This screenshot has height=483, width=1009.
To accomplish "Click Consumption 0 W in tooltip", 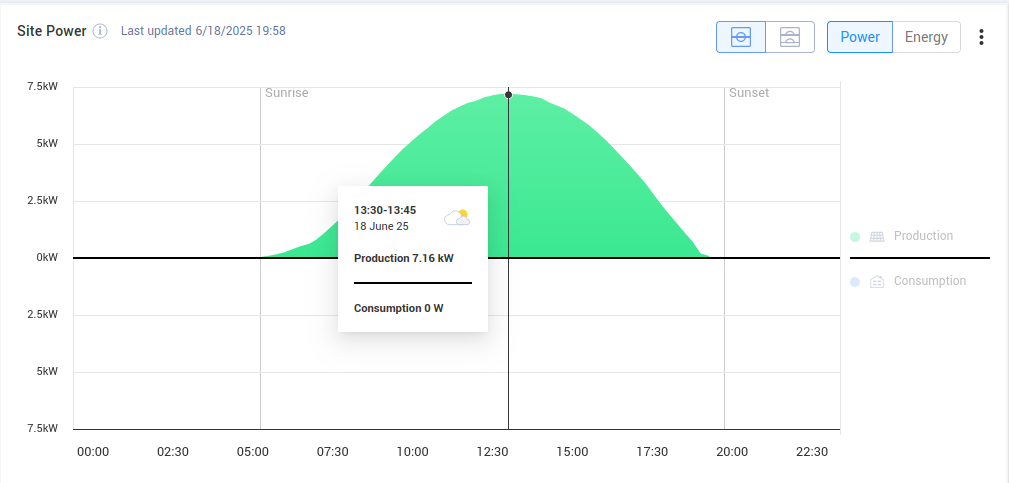I will (x=398, y=308).
